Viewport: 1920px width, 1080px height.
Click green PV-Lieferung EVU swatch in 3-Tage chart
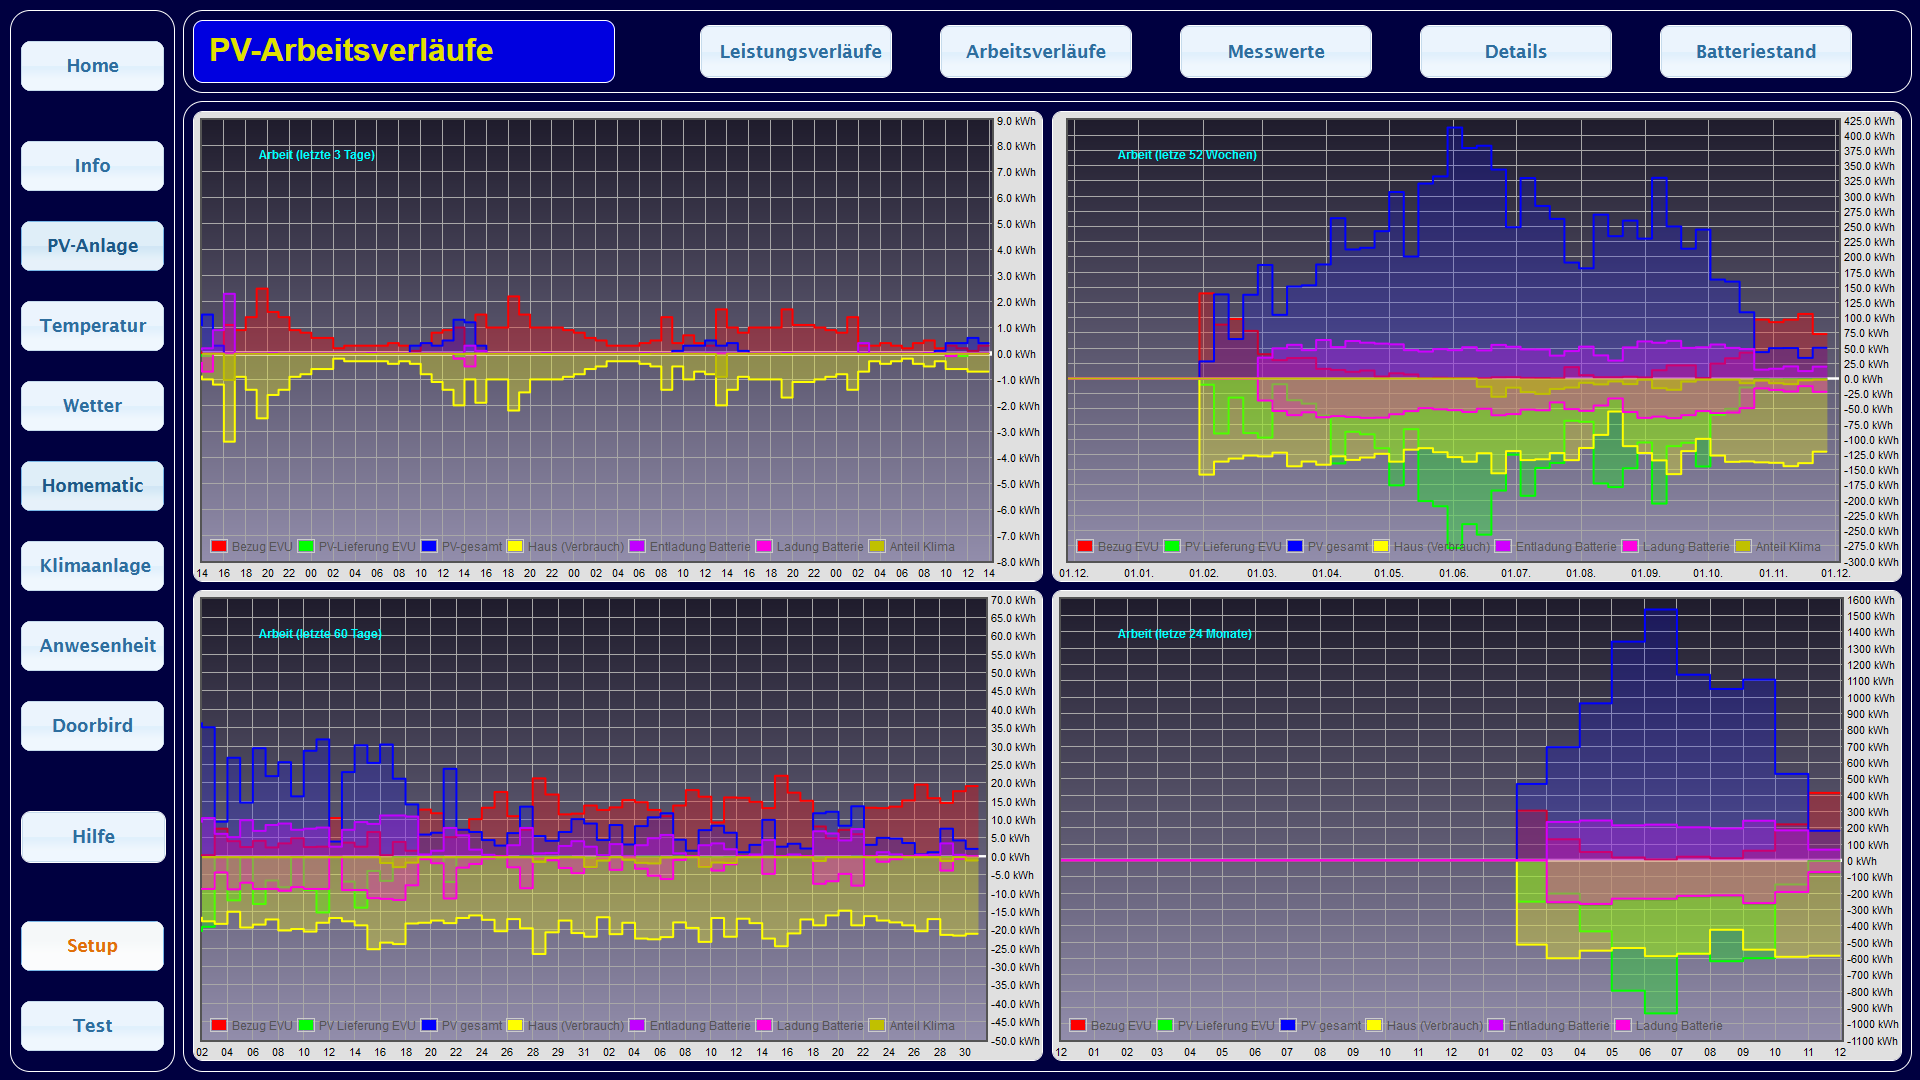pos(306,546)
